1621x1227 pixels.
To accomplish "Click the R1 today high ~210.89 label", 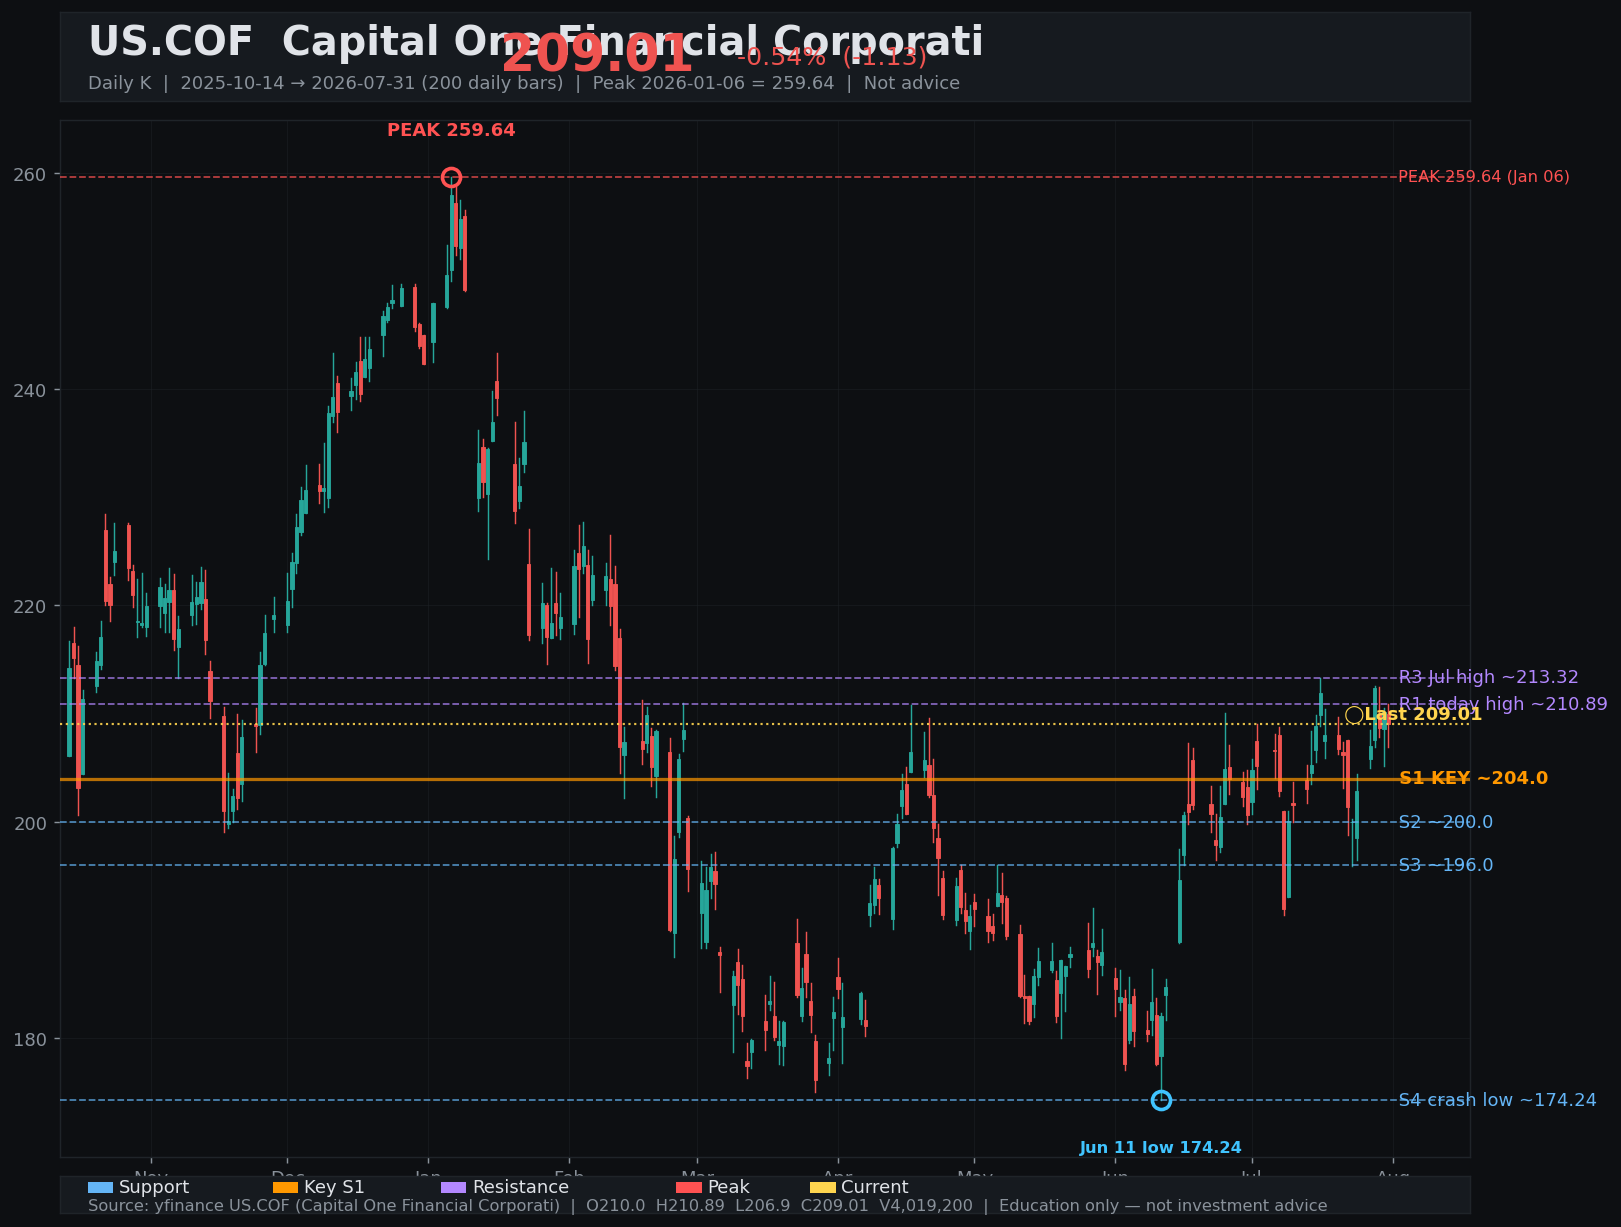I will (1503, 704).
